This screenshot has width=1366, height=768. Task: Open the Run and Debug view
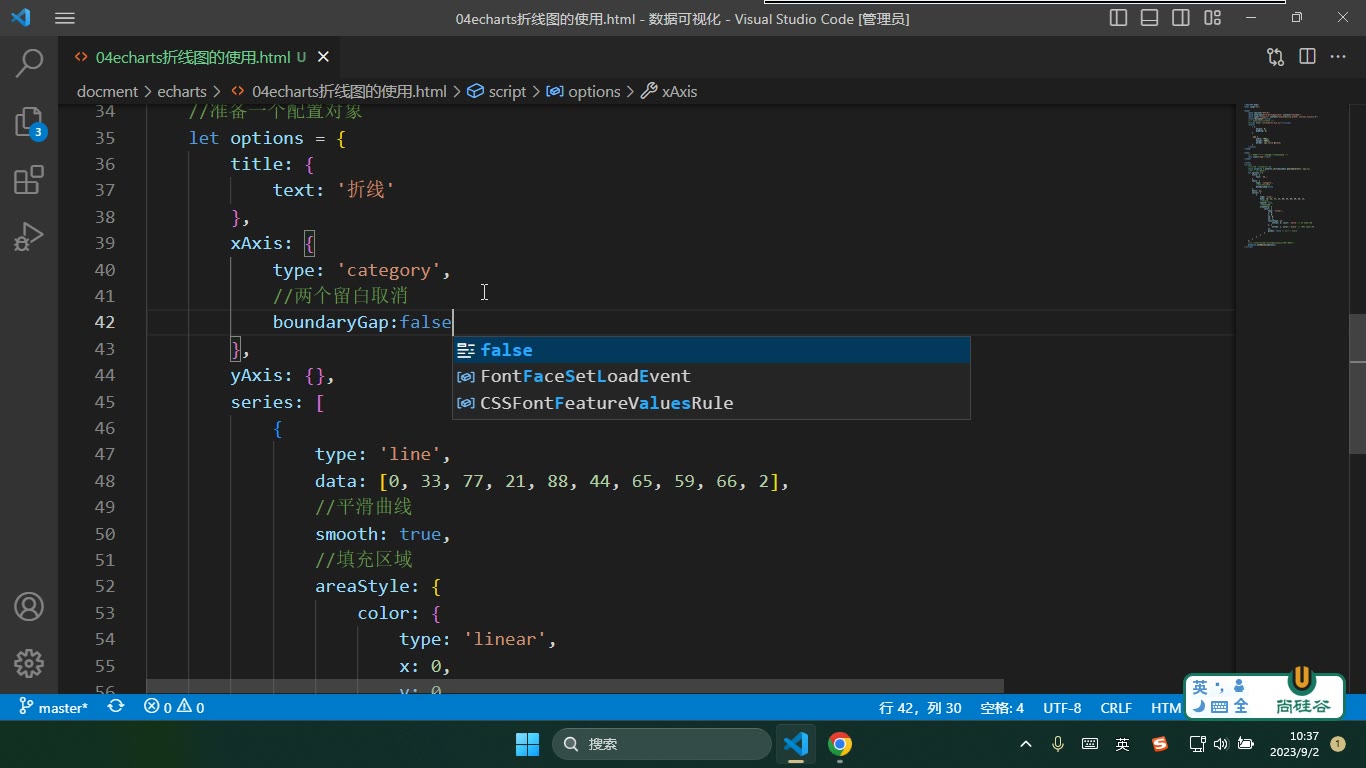coord(29,237)
